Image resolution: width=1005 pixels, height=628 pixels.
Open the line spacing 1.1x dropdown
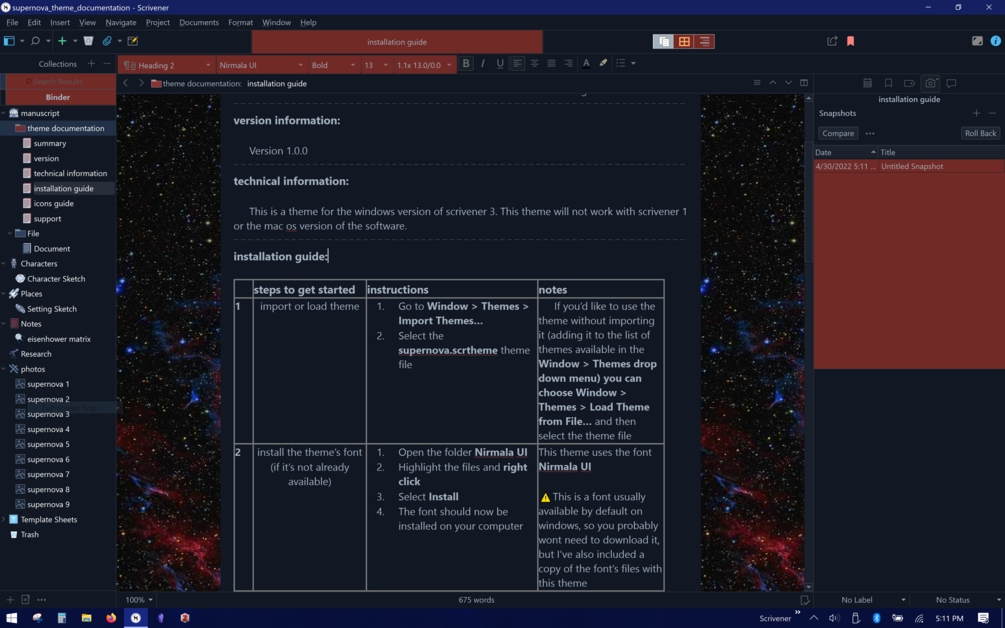[x=424, y=65]
